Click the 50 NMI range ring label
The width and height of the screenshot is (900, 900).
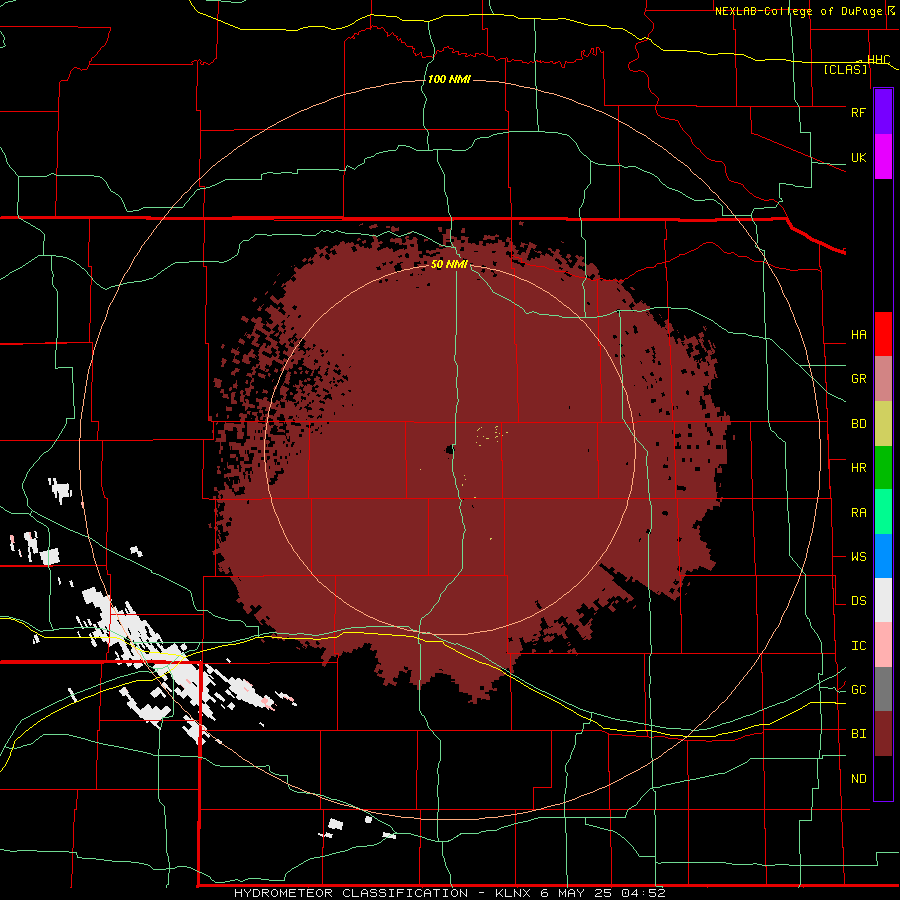click(449, 265)
